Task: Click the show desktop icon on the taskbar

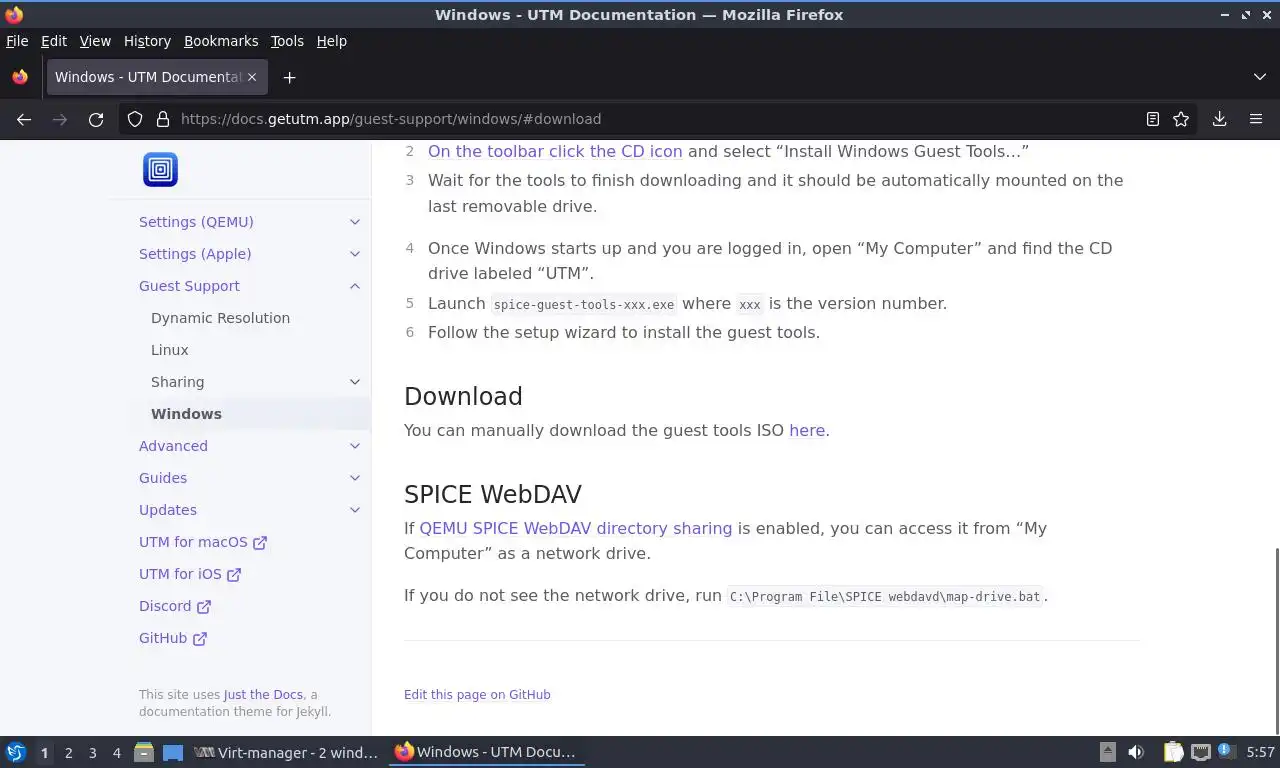Action: (173, 752)
